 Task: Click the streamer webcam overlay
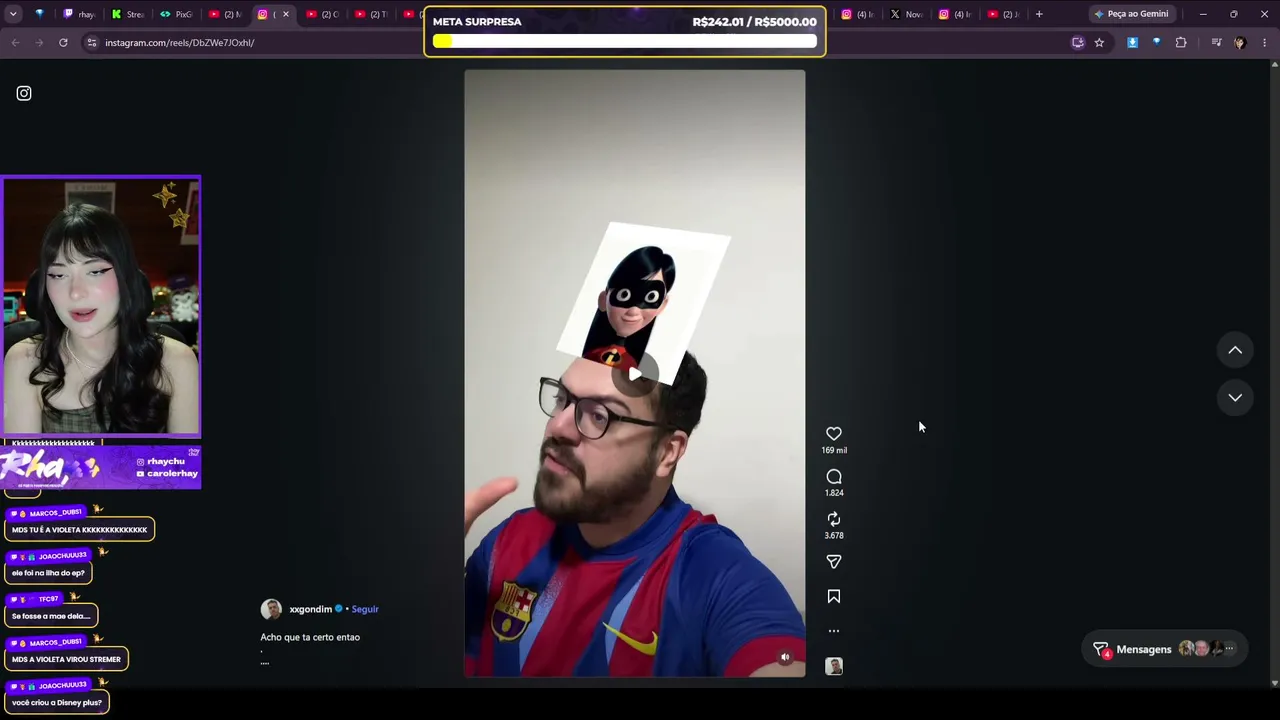[101, 306]
